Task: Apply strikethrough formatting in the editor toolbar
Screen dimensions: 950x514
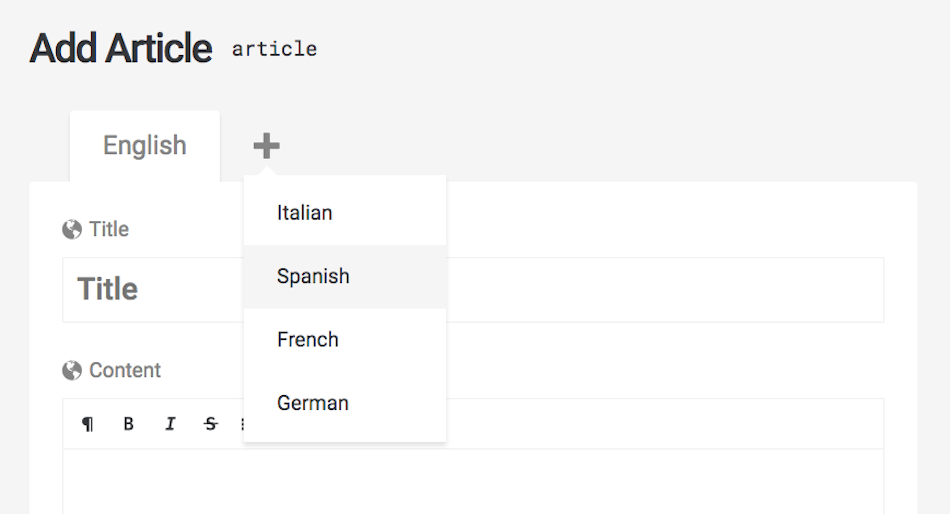Action: 211,424
